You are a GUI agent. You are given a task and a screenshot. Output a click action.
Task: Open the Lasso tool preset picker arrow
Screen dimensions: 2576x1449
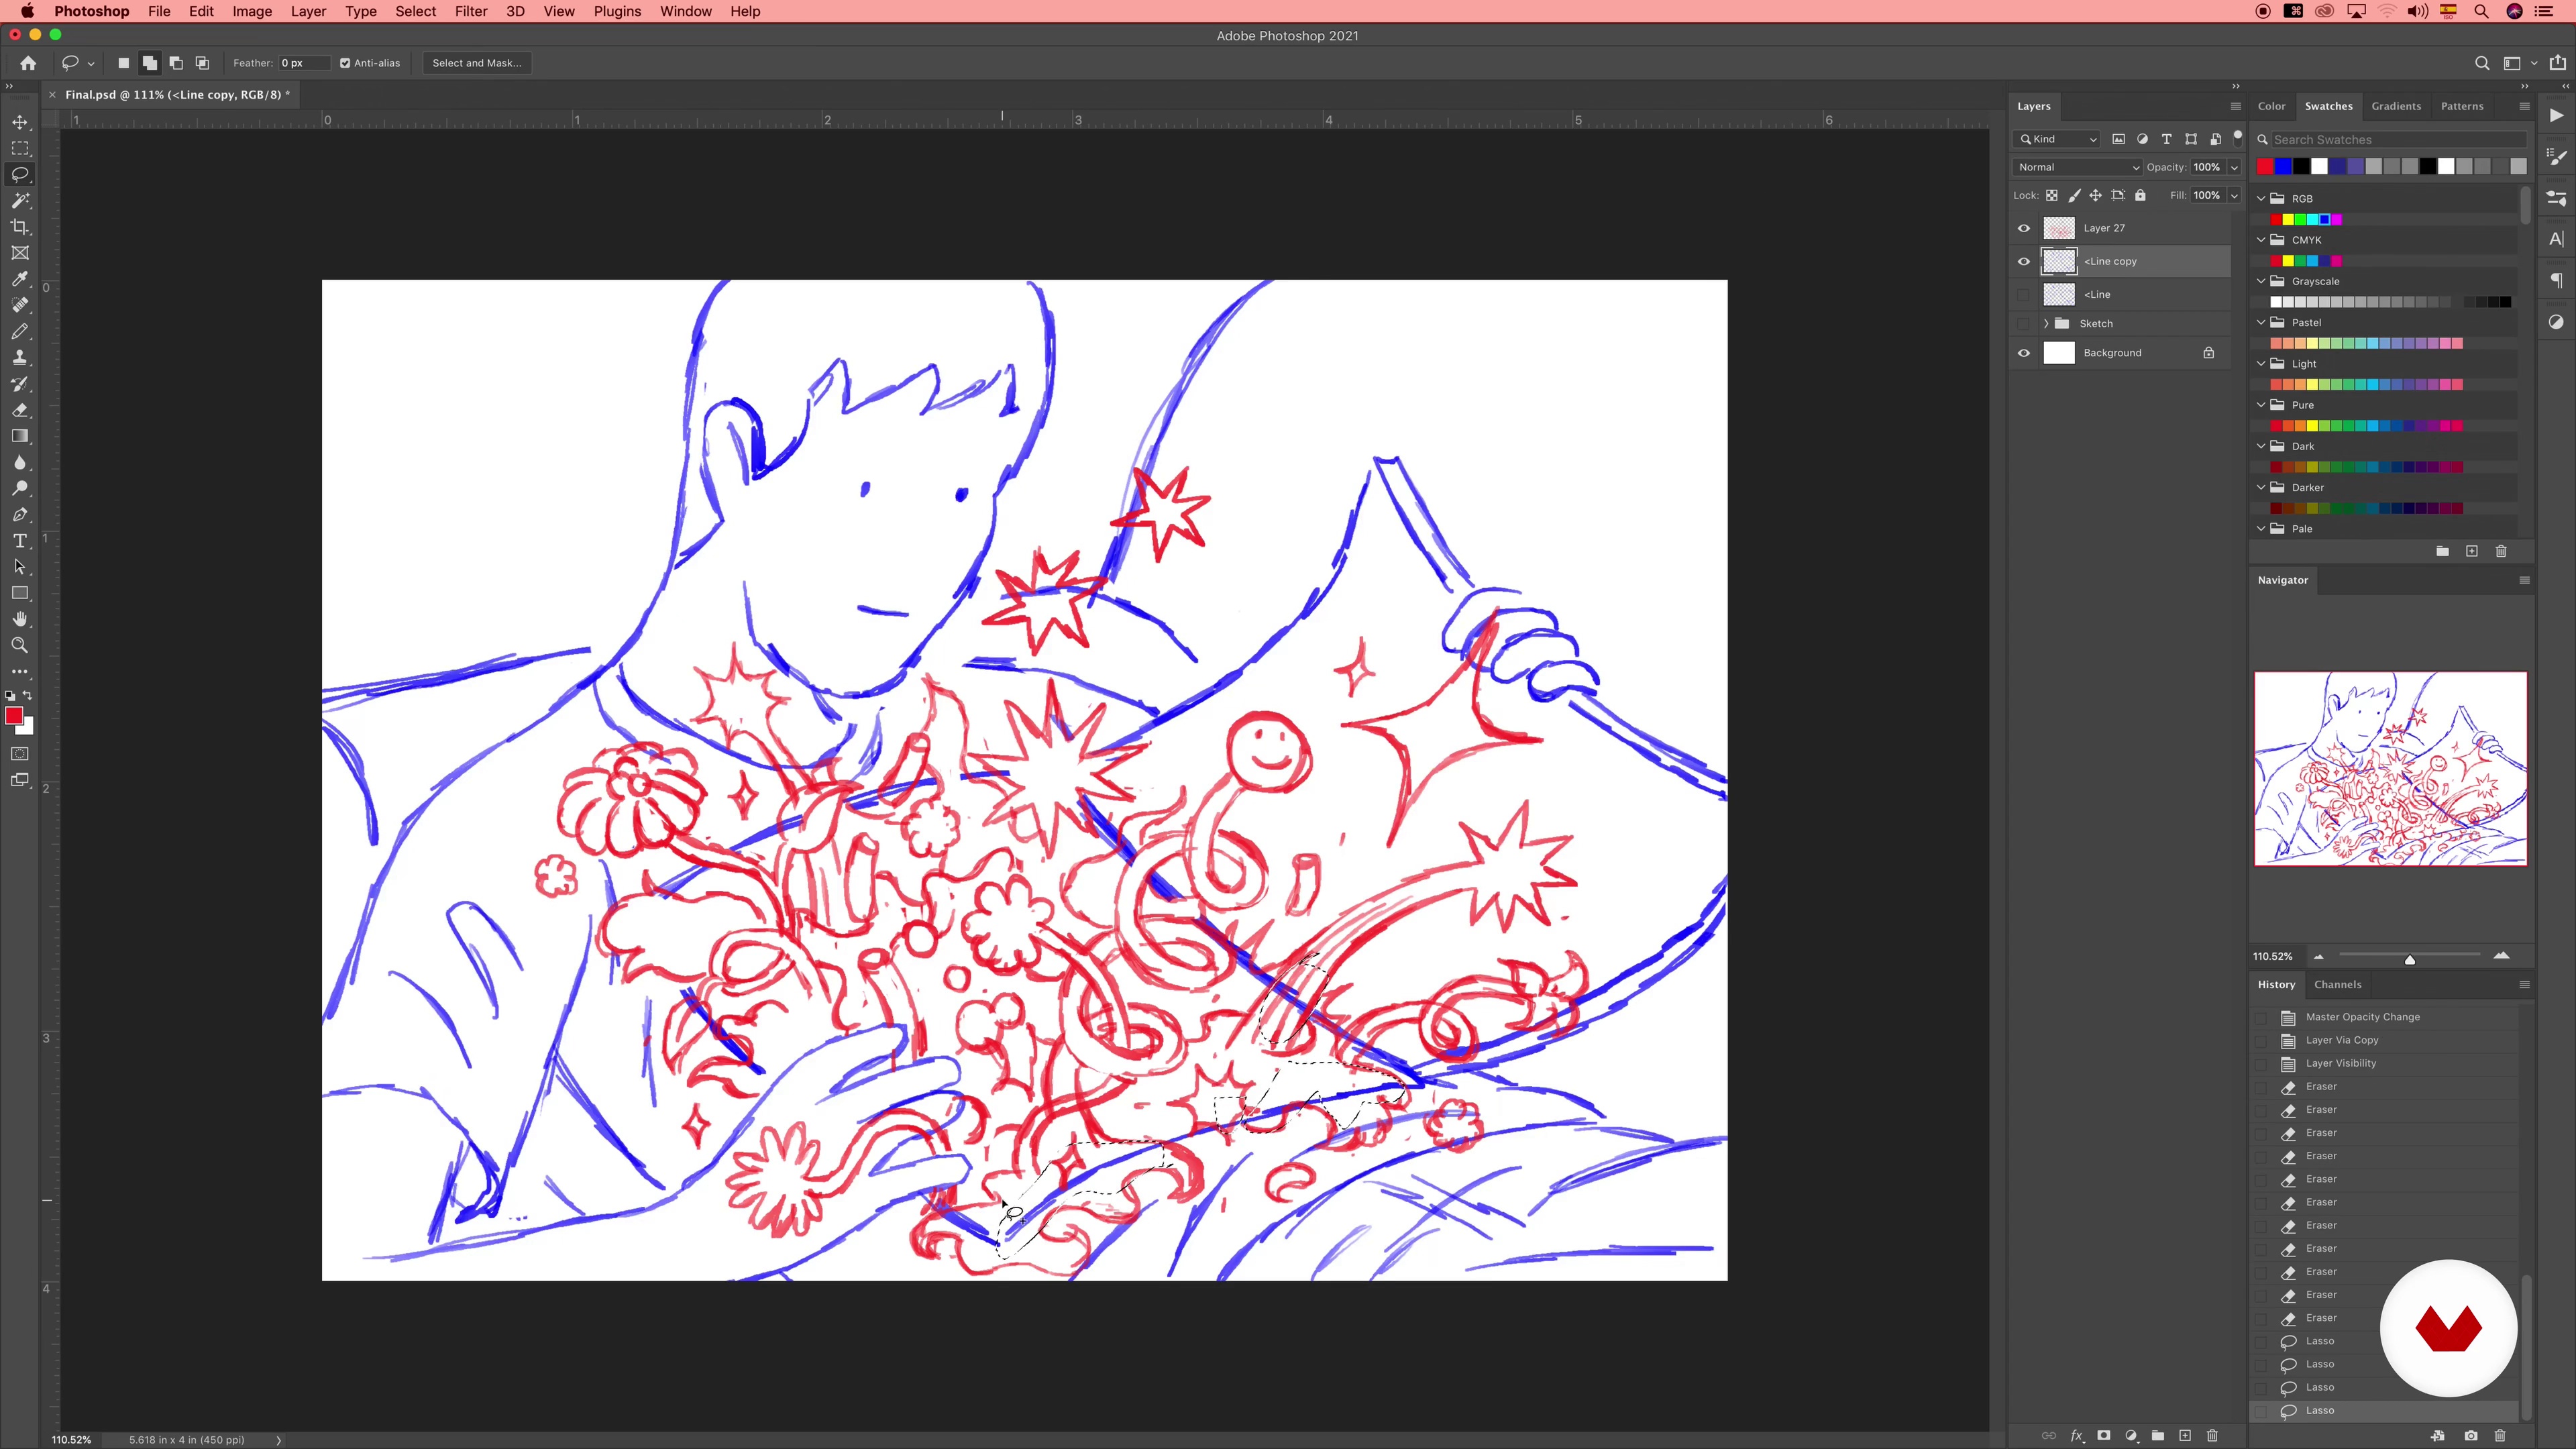[x=91, y=63]
